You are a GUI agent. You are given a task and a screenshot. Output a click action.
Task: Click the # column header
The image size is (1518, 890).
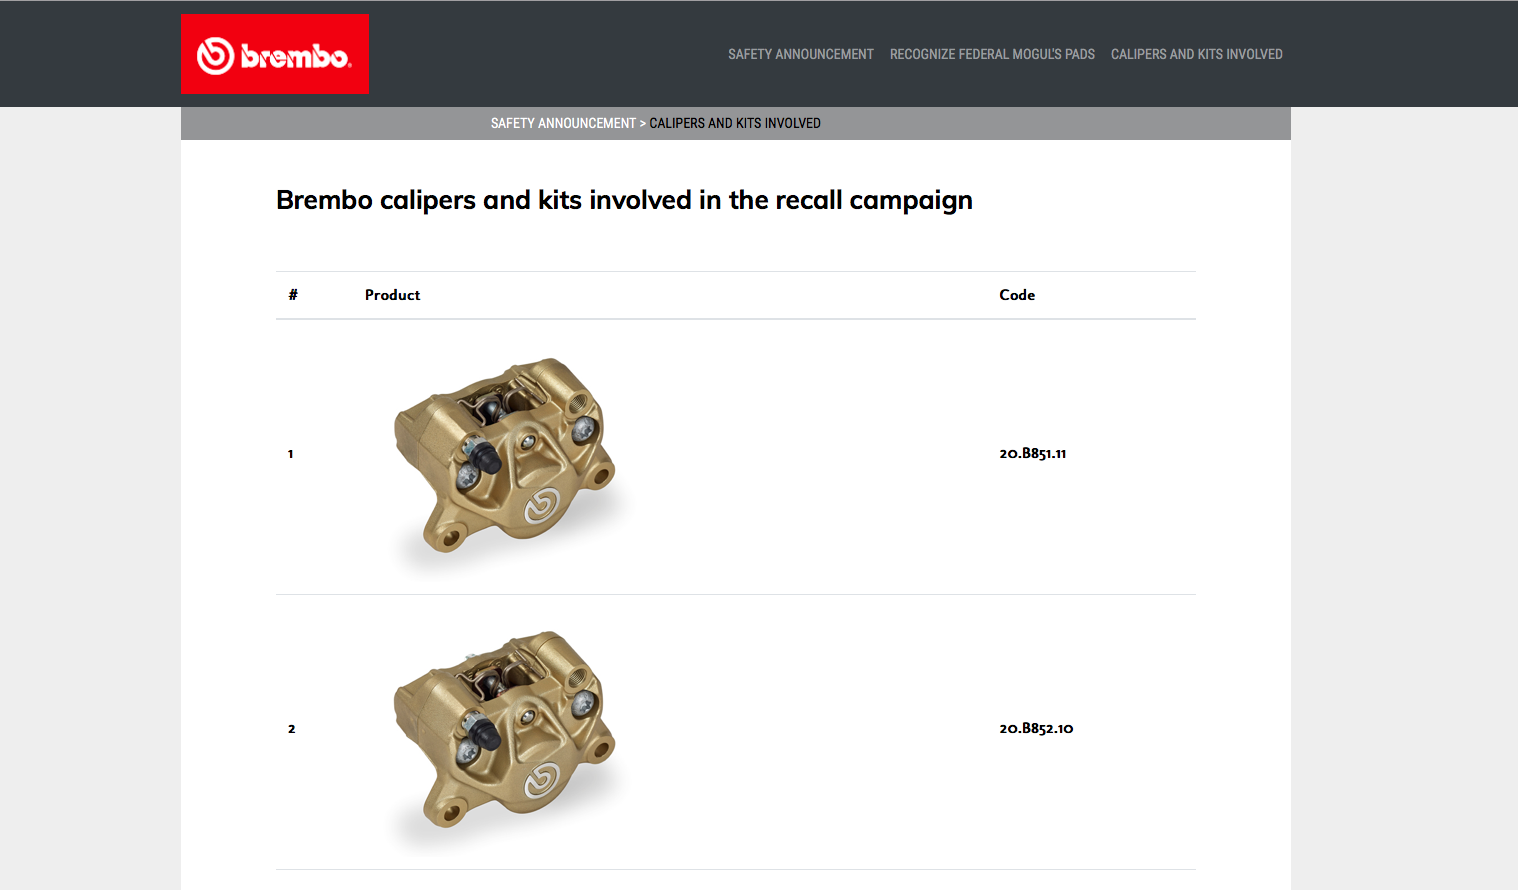click(293, 295)
